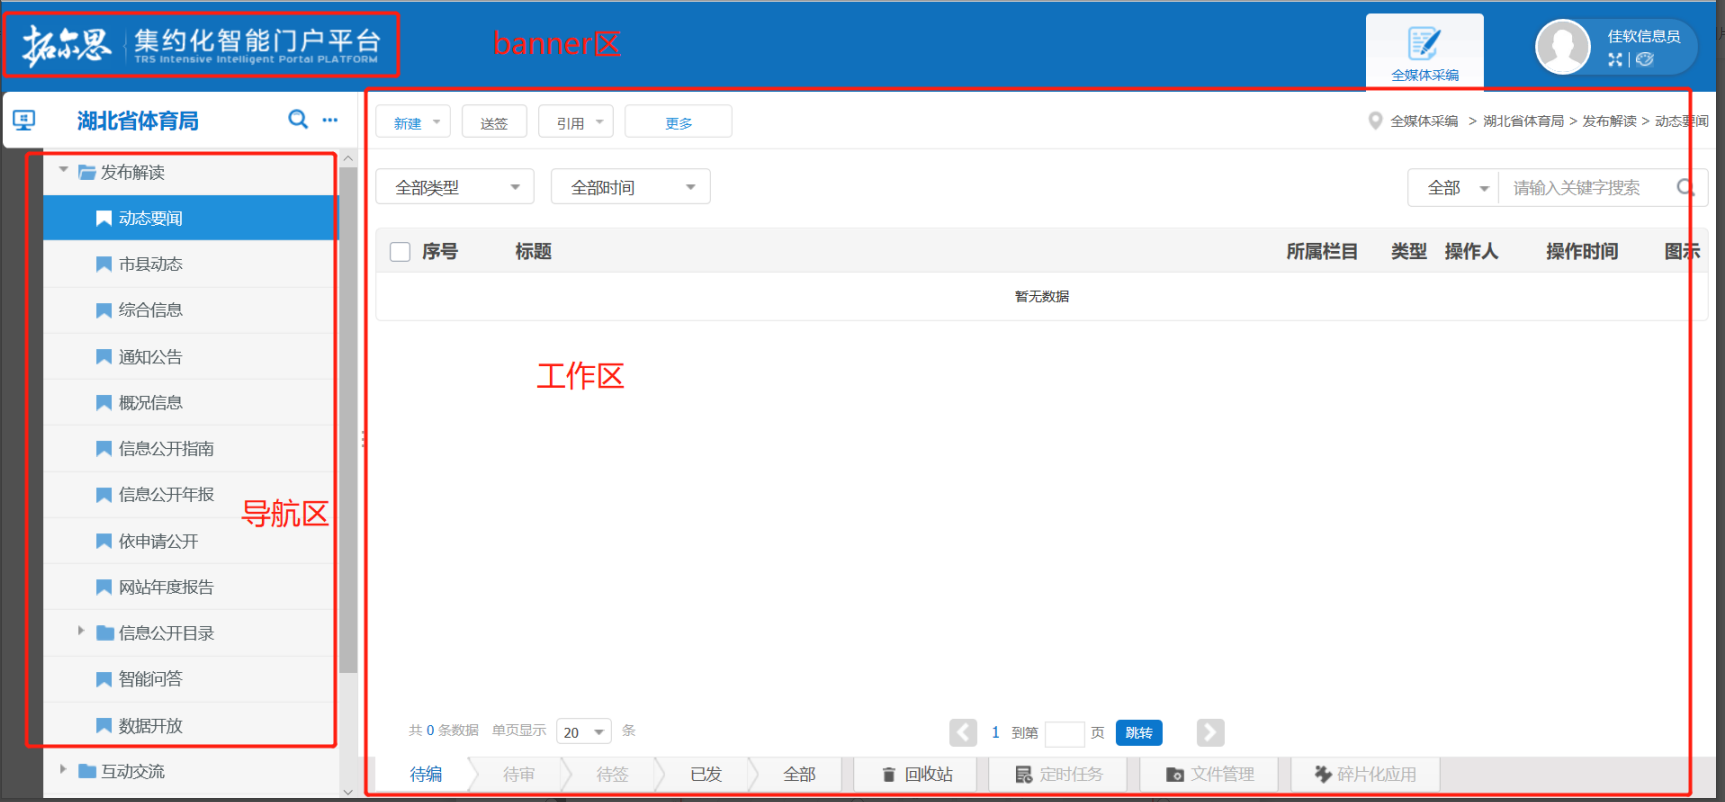Change the per-page count dropdown showing 20
The width and height of the screenshot is (1725, 802).
coord(584,732)
